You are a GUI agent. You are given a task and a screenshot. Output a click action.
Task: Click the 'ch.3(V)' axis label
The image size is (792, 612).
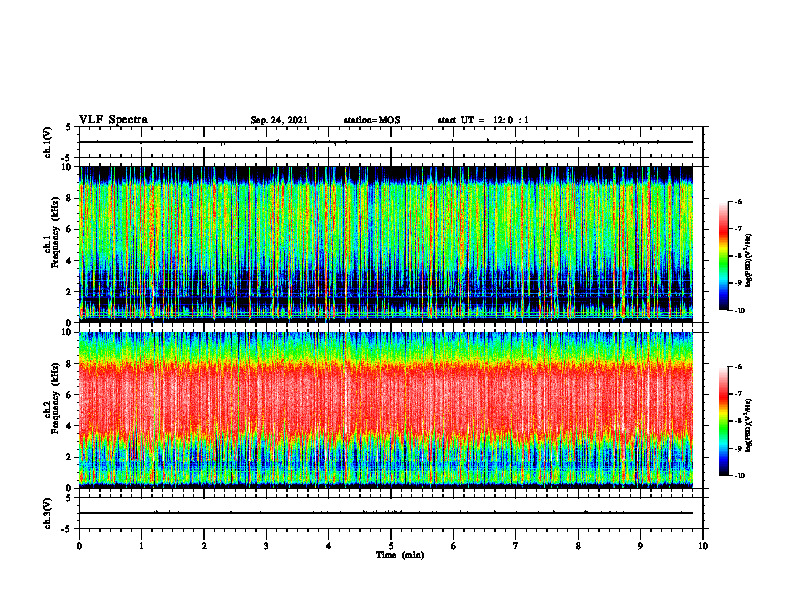pyautogui.click(x=47, y=513)
